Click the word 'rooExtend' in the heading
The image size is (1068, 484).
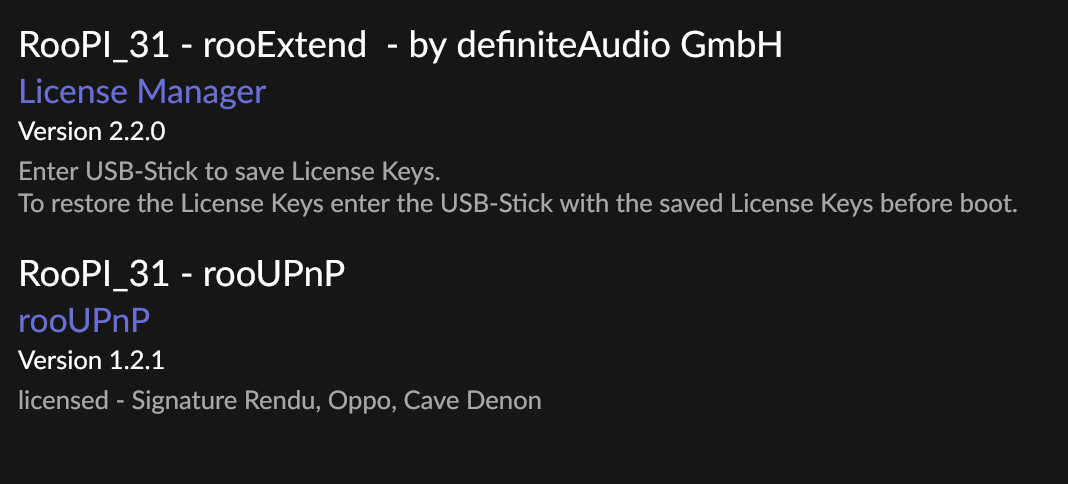pyautogui.click(x=285, y=46)
